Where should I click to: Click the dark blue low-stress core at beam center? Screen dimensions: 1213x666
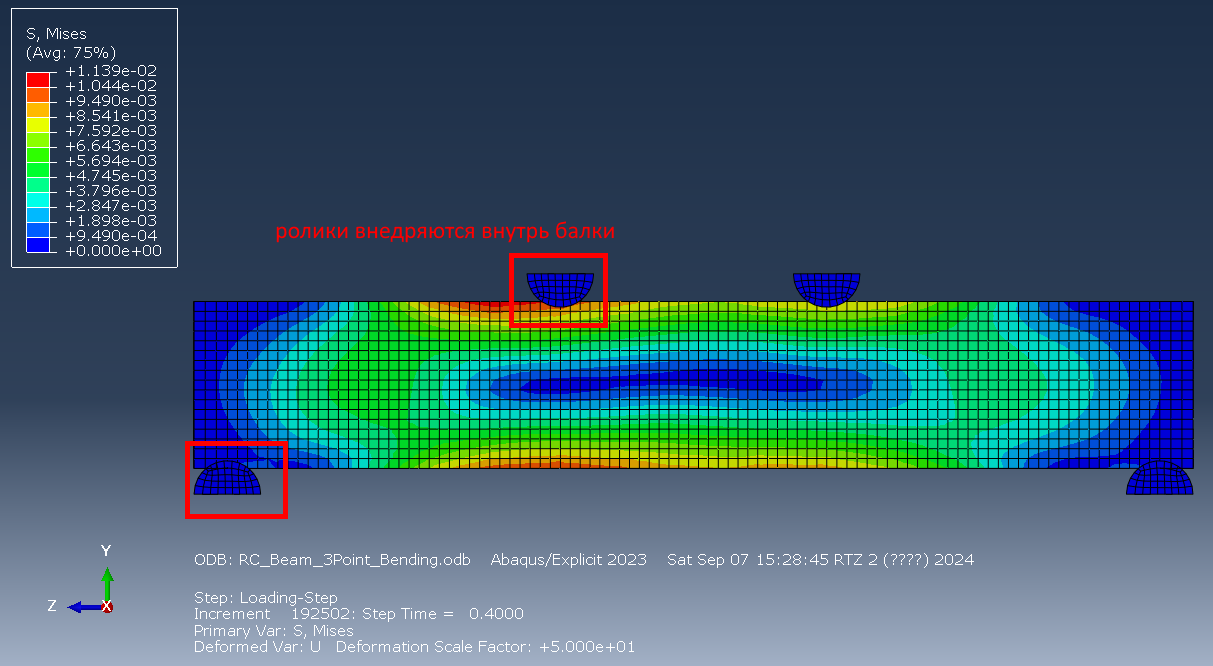pos(670,383)
